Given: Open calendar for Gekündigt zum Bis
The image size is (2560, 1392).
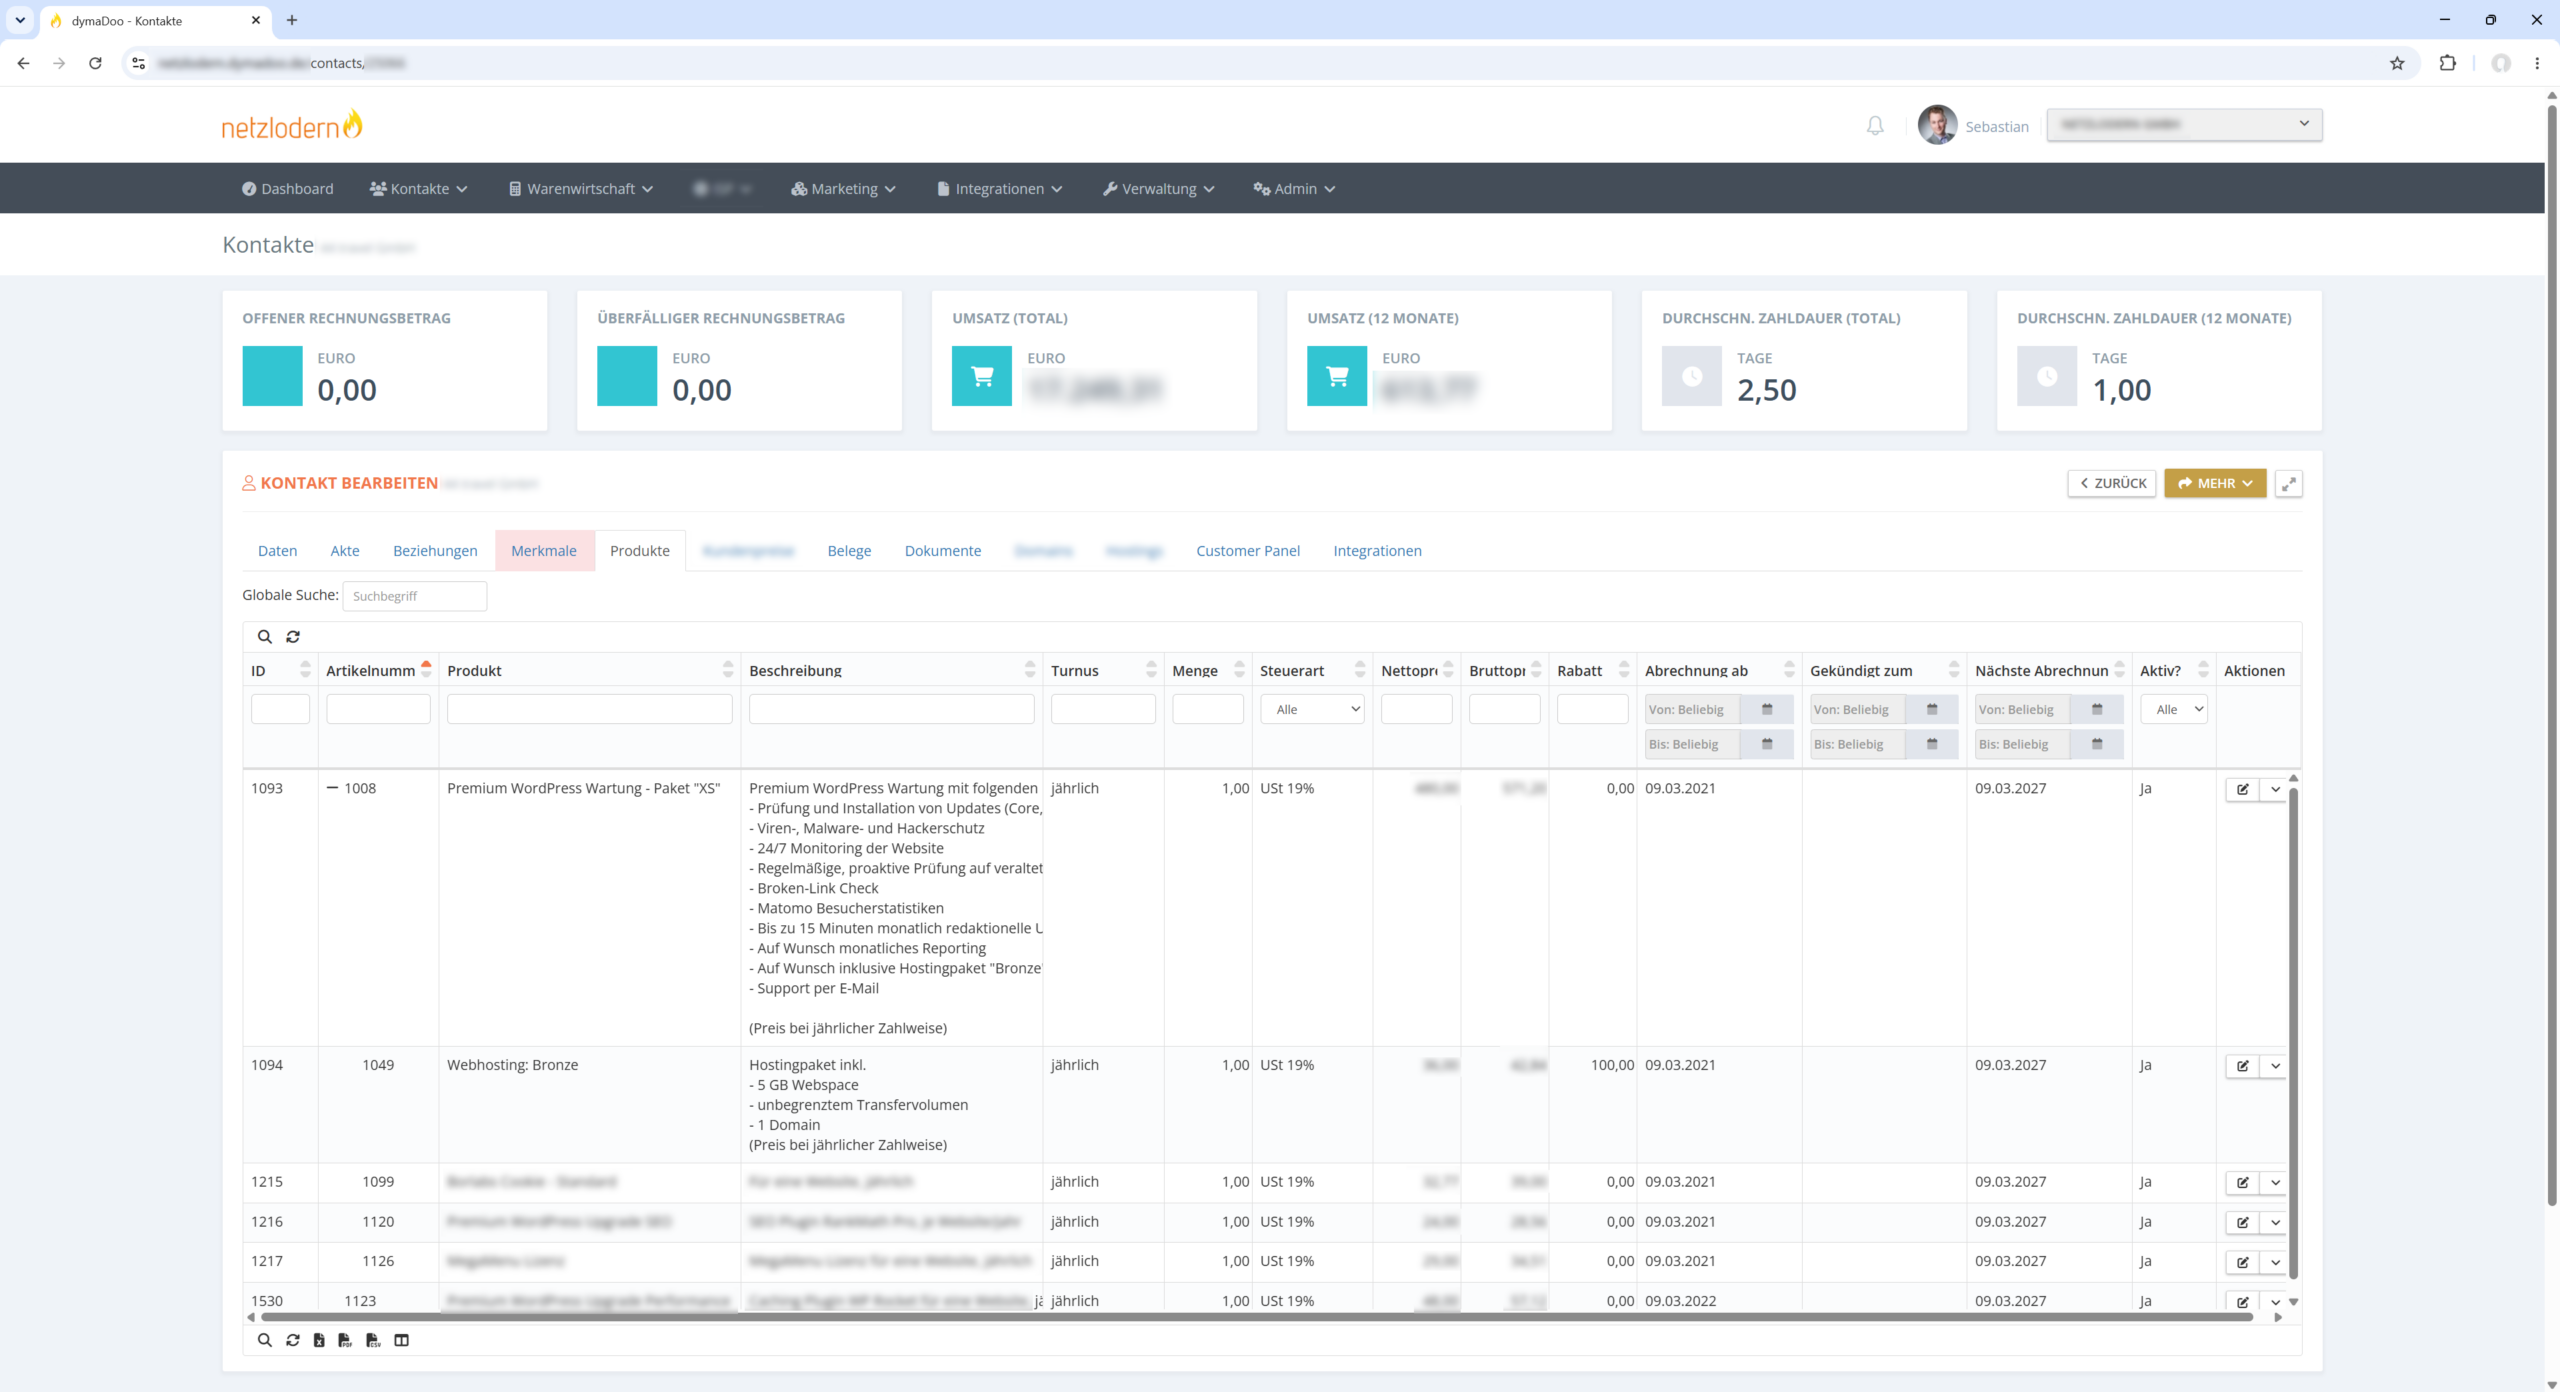Looking at the screenshot, I should (x=1932, y=744).
